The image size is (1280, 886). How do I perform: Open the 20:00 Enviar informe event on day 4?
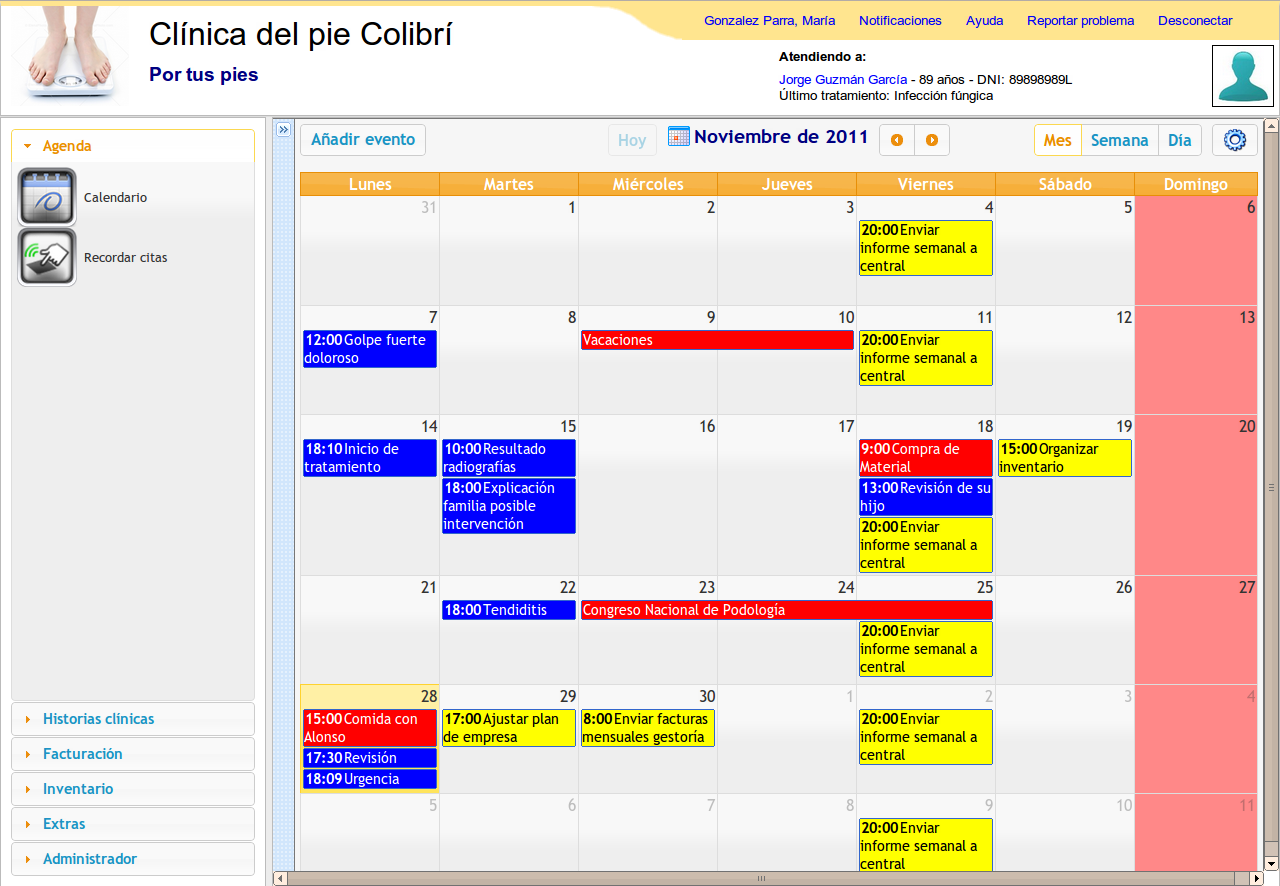point(926,248)
